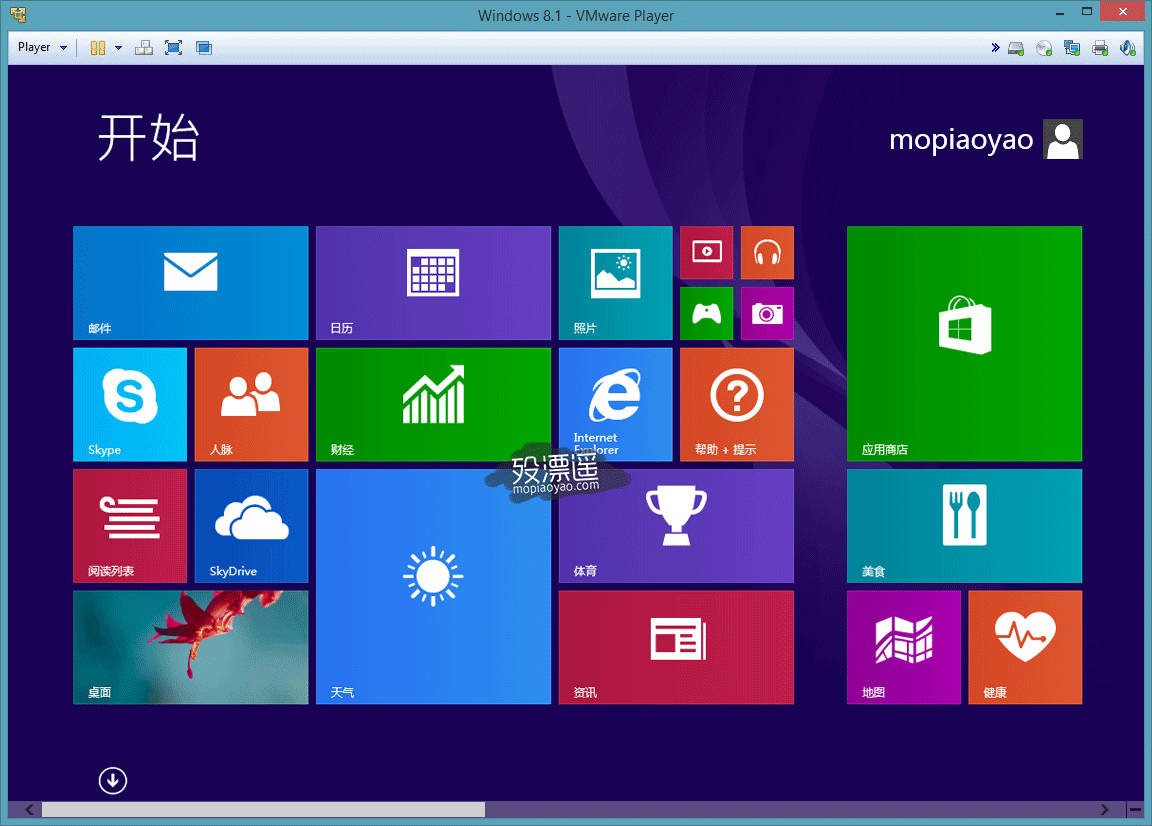
Task: Open the Sports (体育) tile
Action: point(677,526)
